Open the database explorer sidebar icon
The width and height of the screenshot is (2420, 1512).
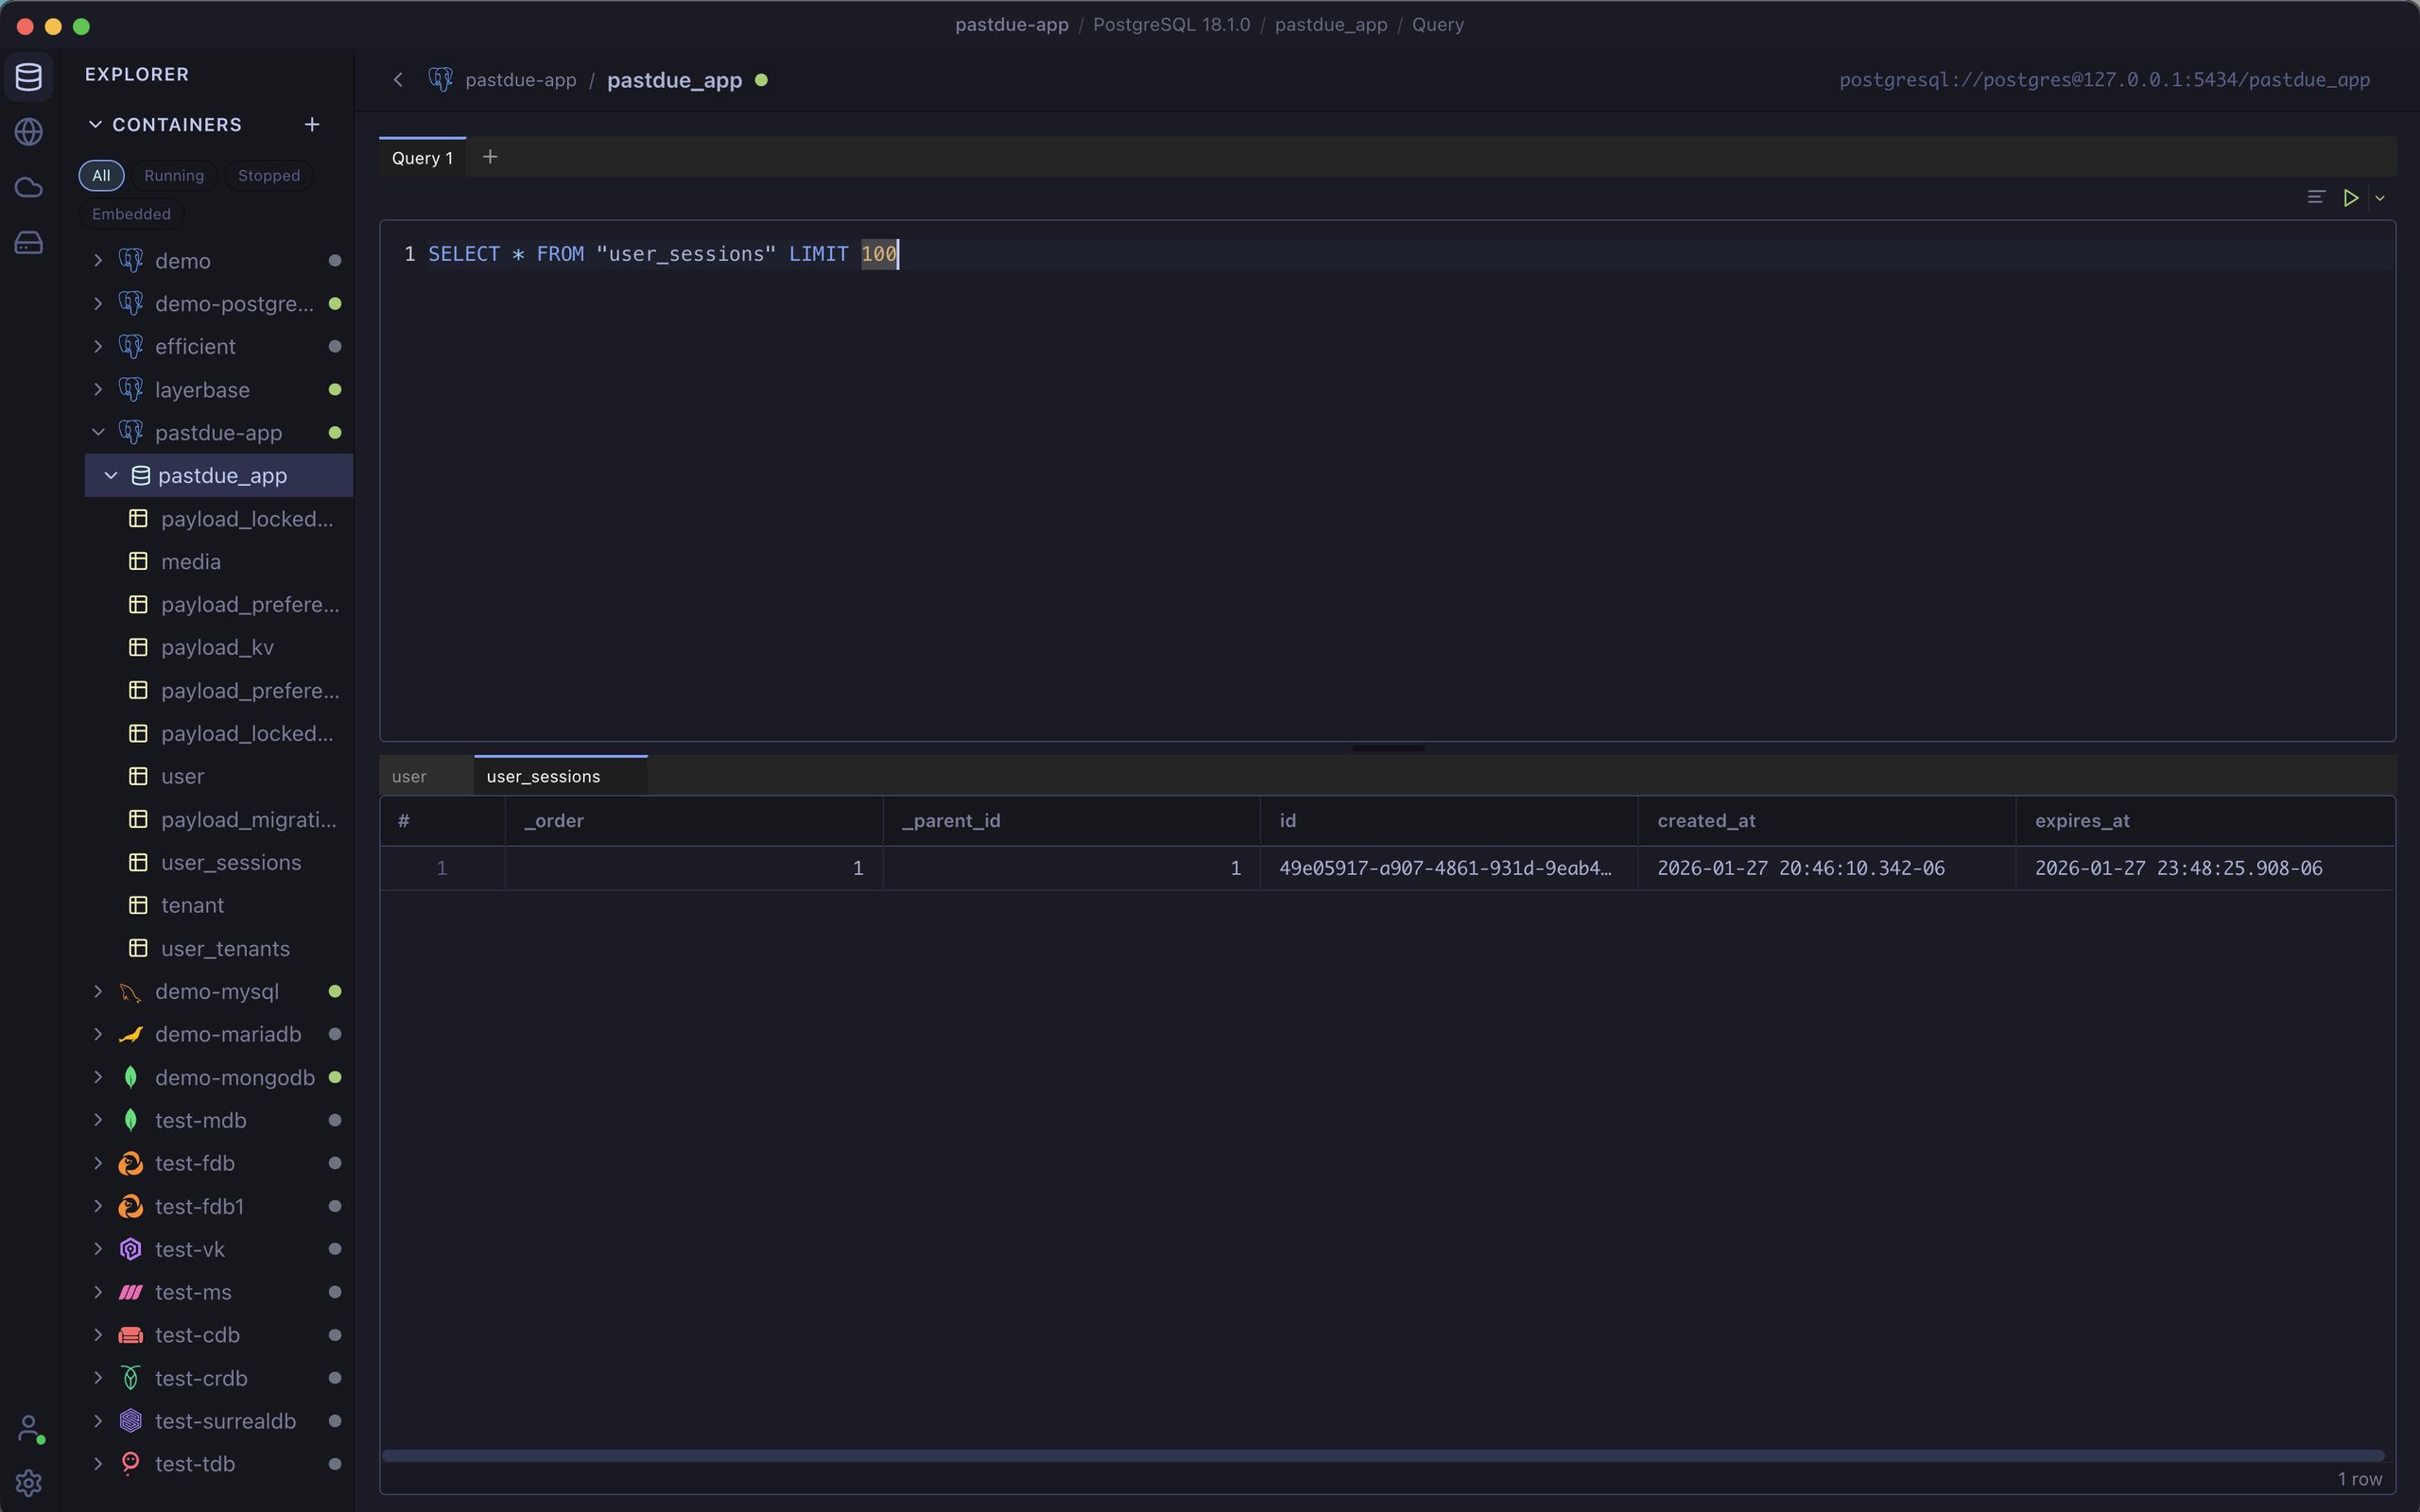point(29,77)
